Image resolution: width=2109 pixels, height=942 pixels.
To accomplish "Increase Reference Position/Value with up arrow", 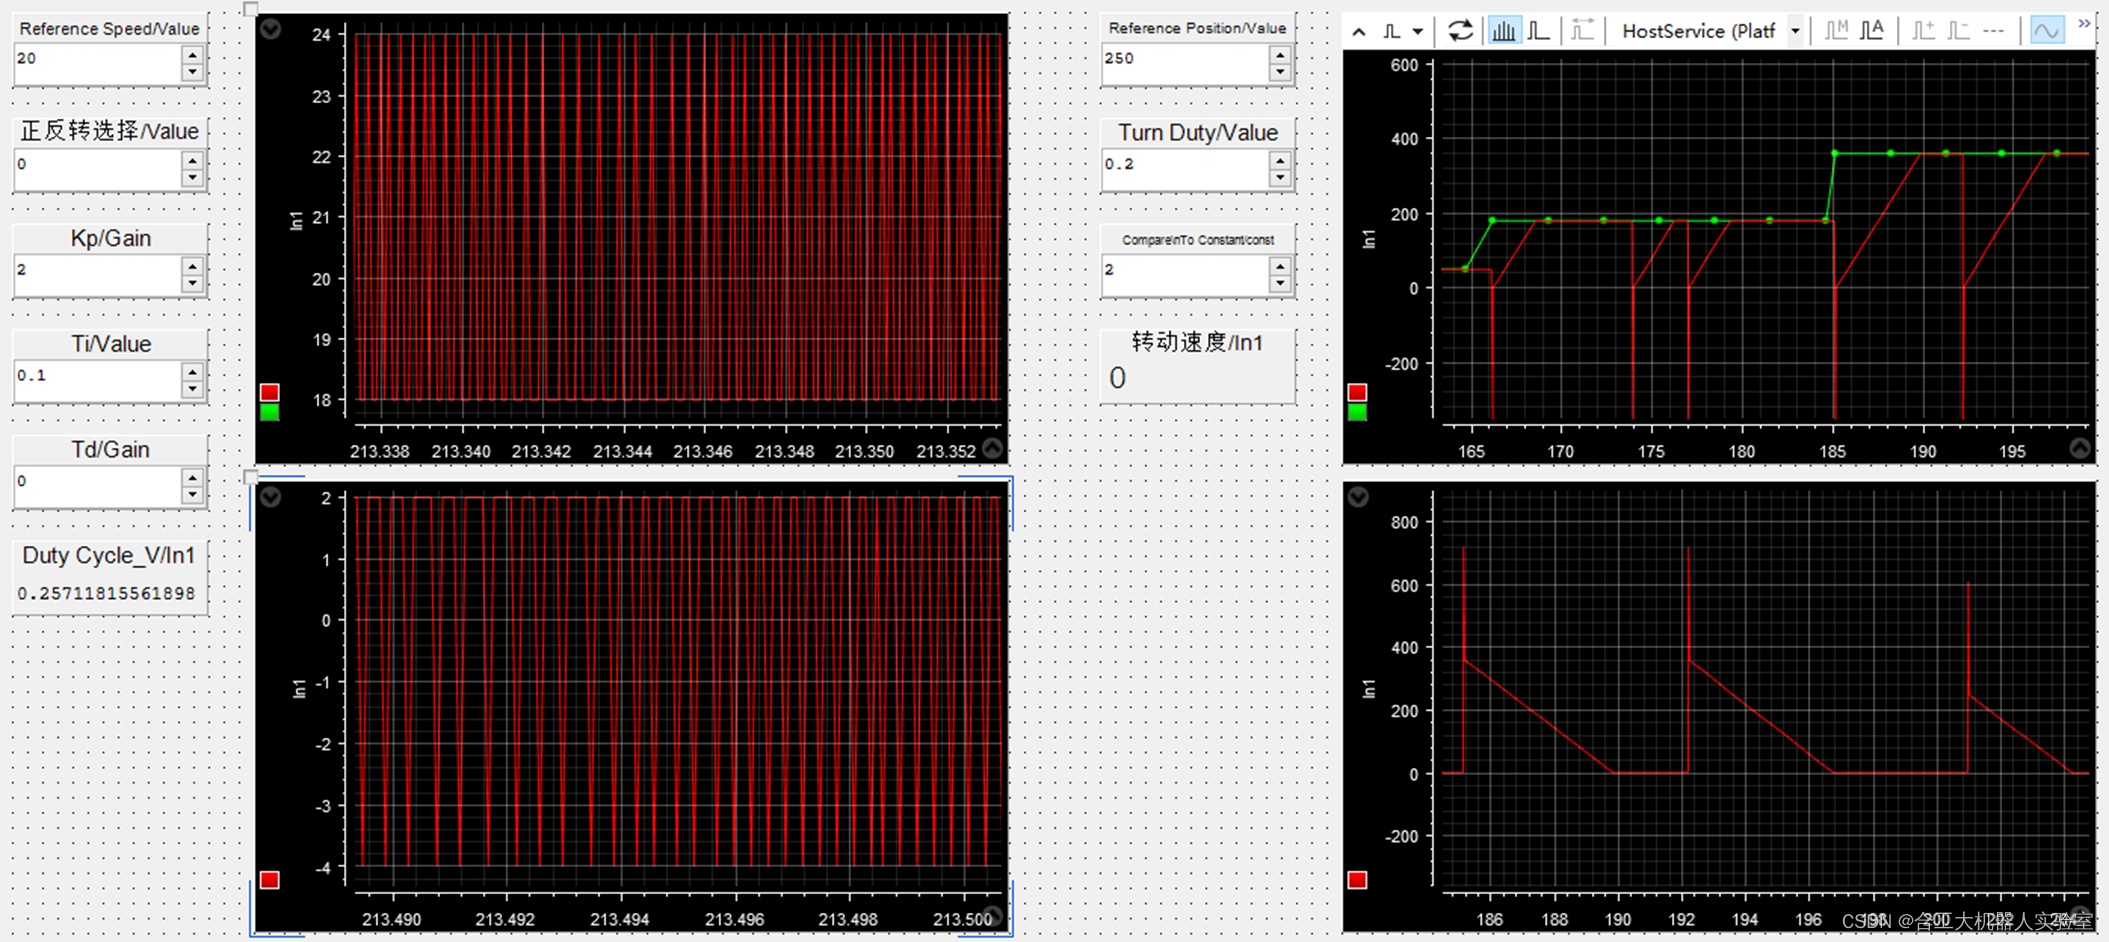I will coord(1280,56).
